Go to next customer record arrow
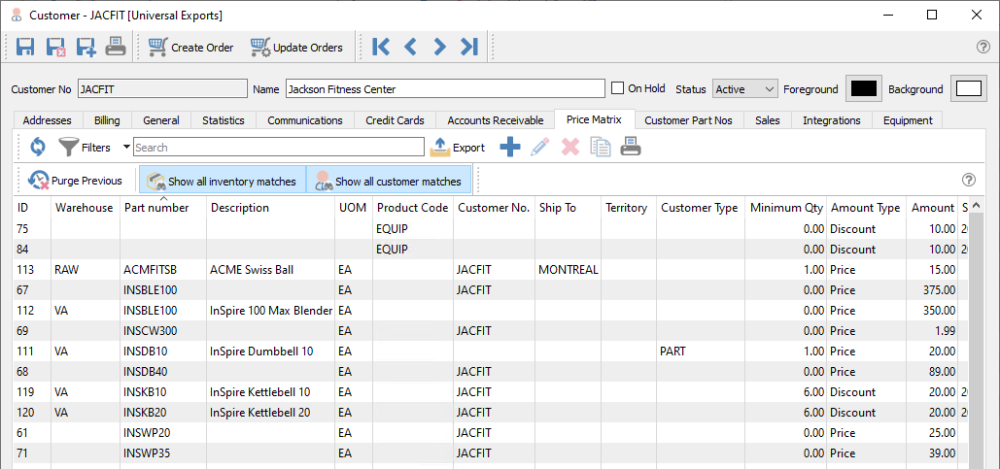This screenshot has width=1000, height=469. (x=439, y=47)
